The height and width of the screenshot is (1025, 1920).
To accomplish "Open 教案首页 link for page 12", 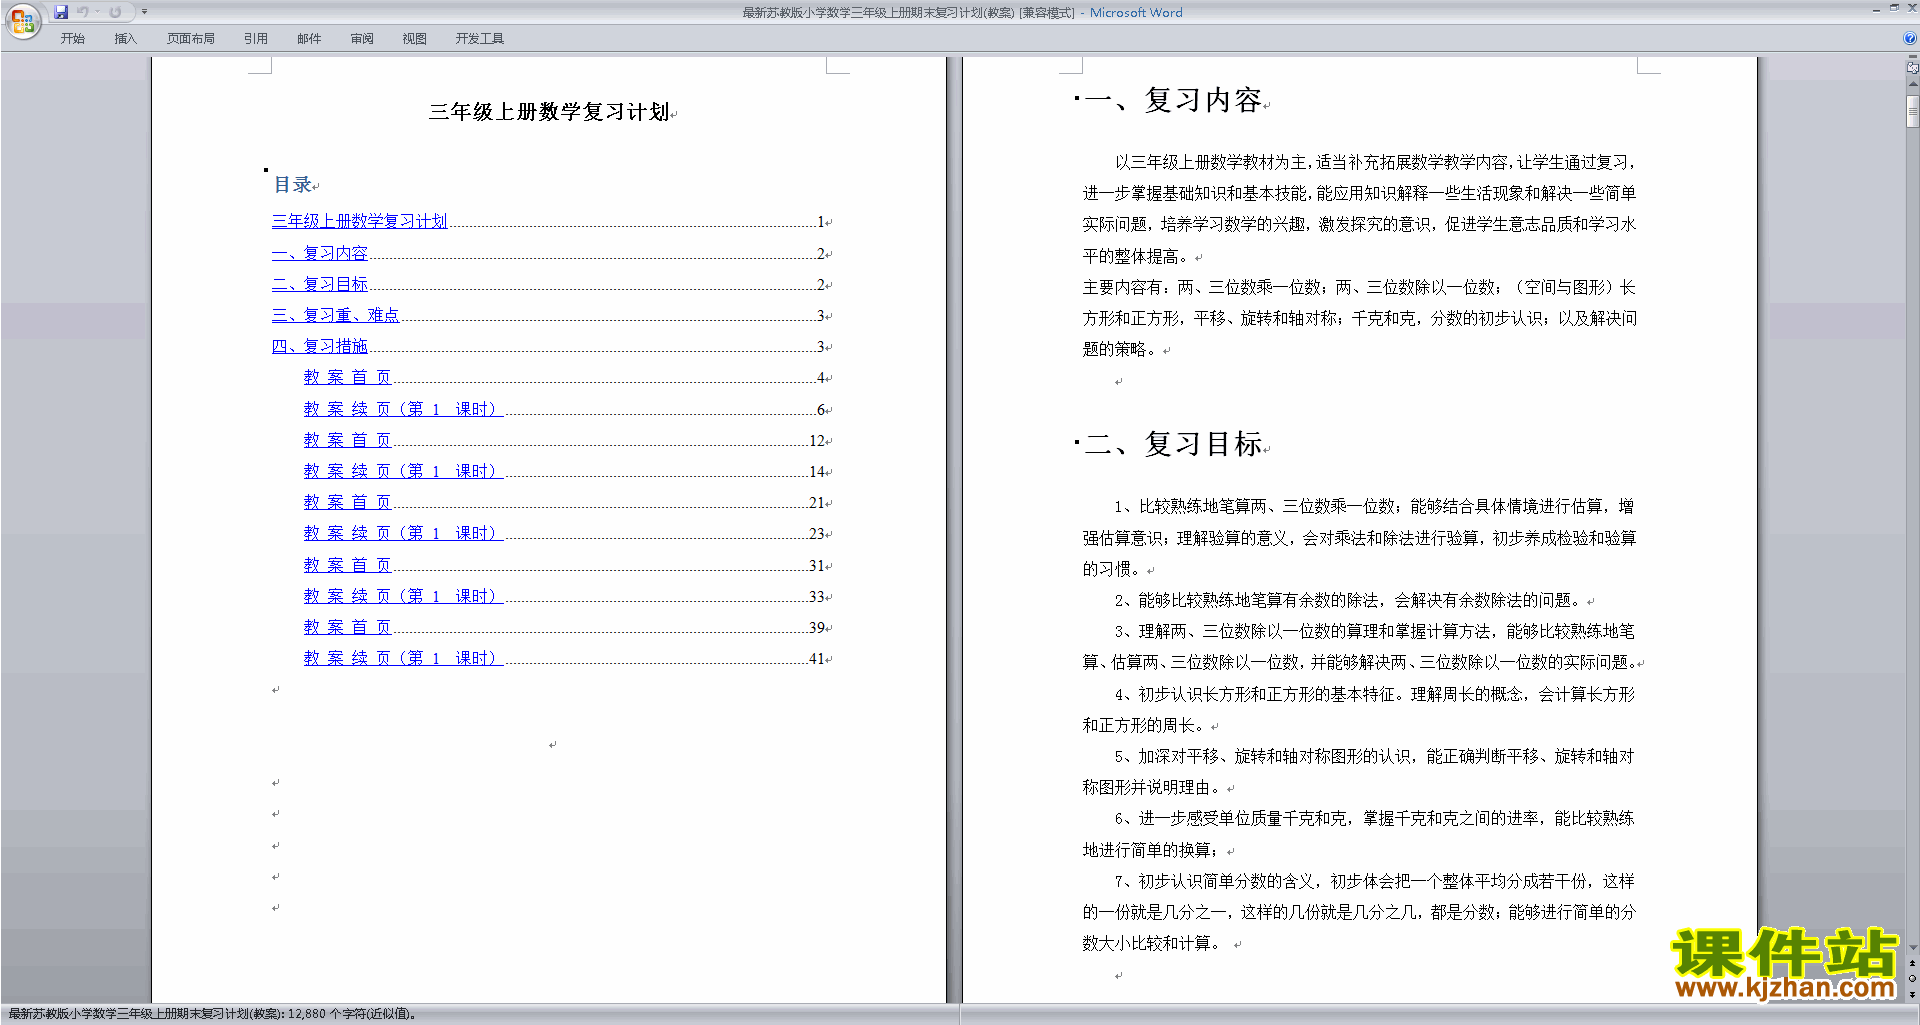I will (347, 440).
